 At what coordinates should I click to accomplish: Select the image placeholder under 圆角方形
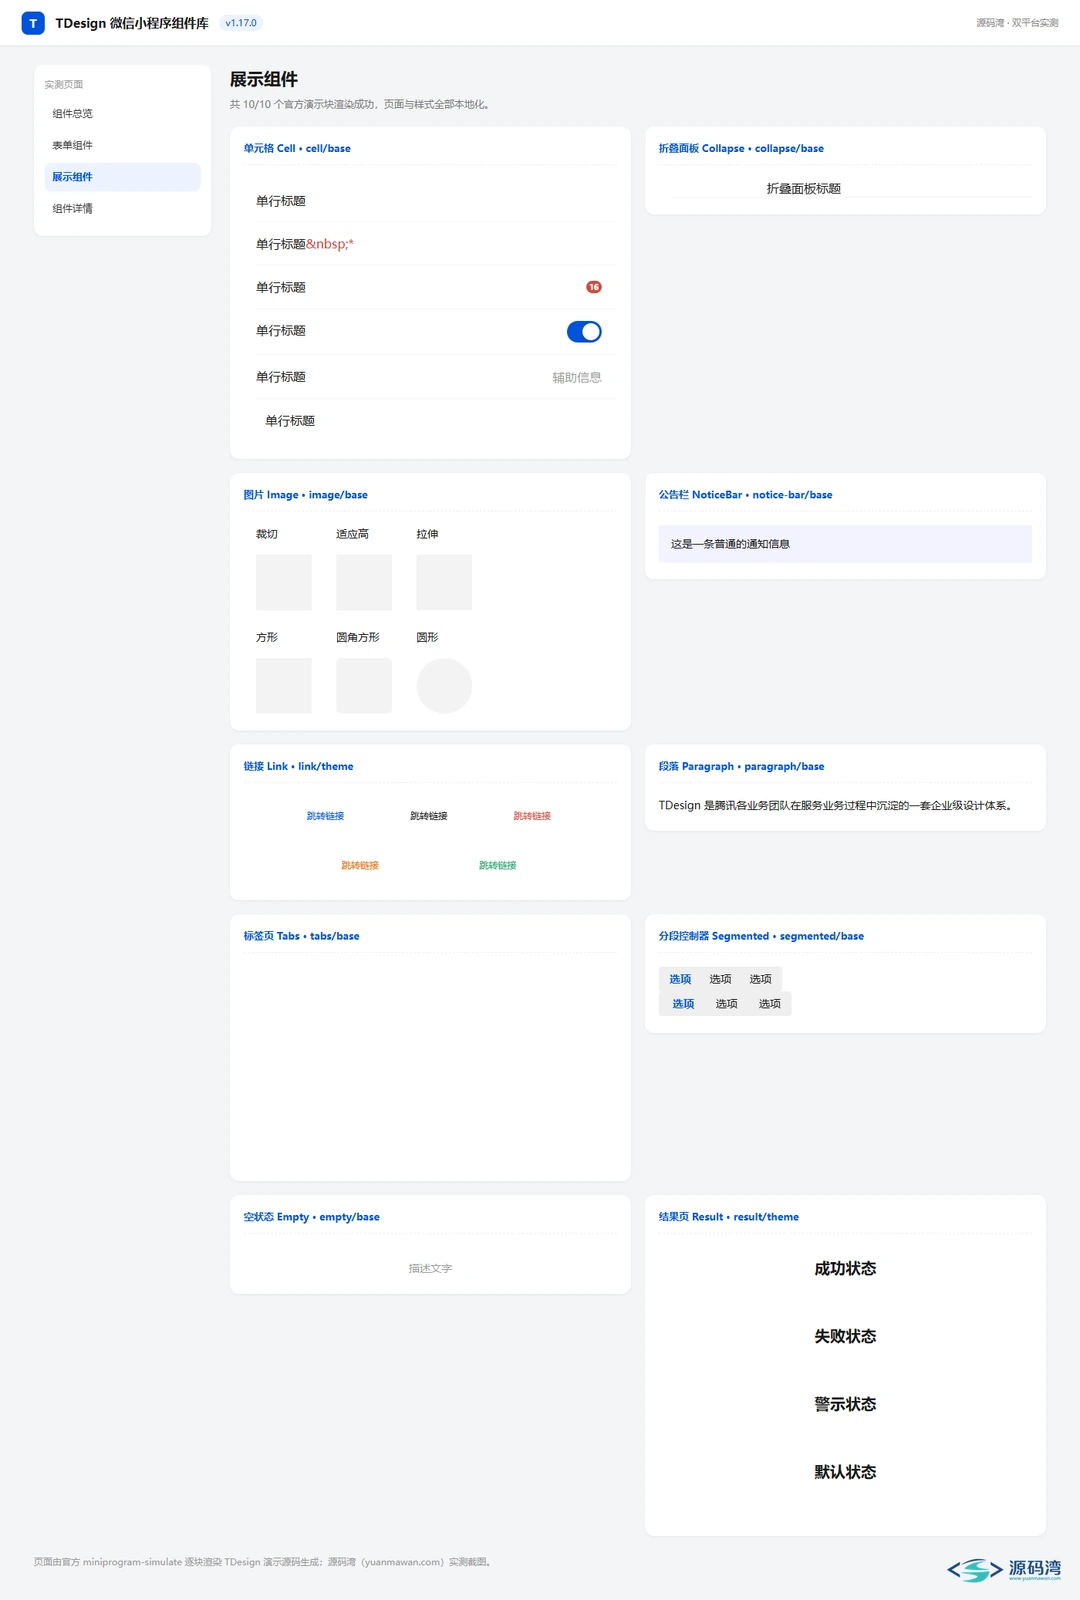[x=364, y=686]
